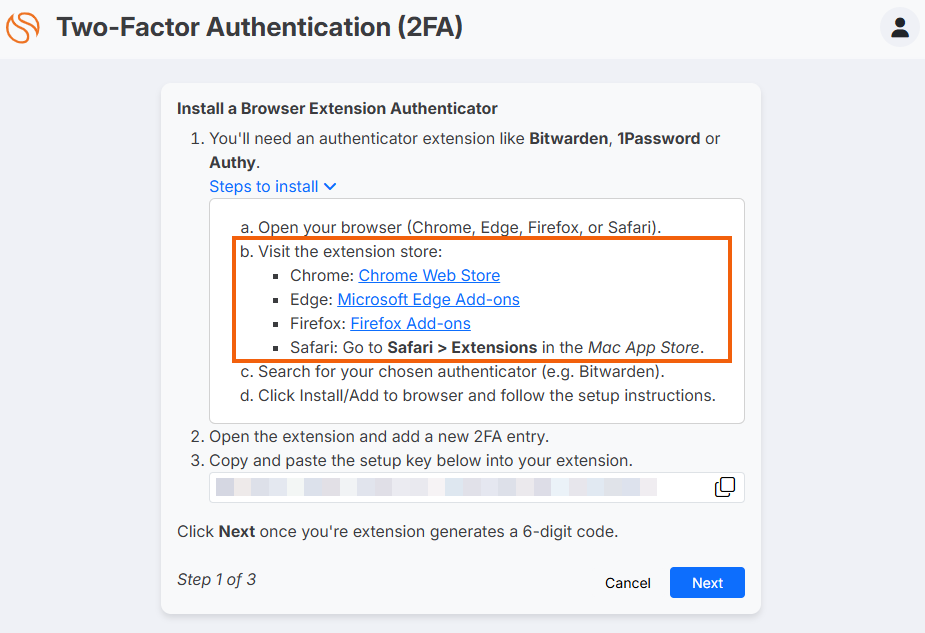Image resolution: width=925 pixels, height=633 pixels.
Task: Click the Install a Browser Extension Authenticator heading
Action: 337,109
